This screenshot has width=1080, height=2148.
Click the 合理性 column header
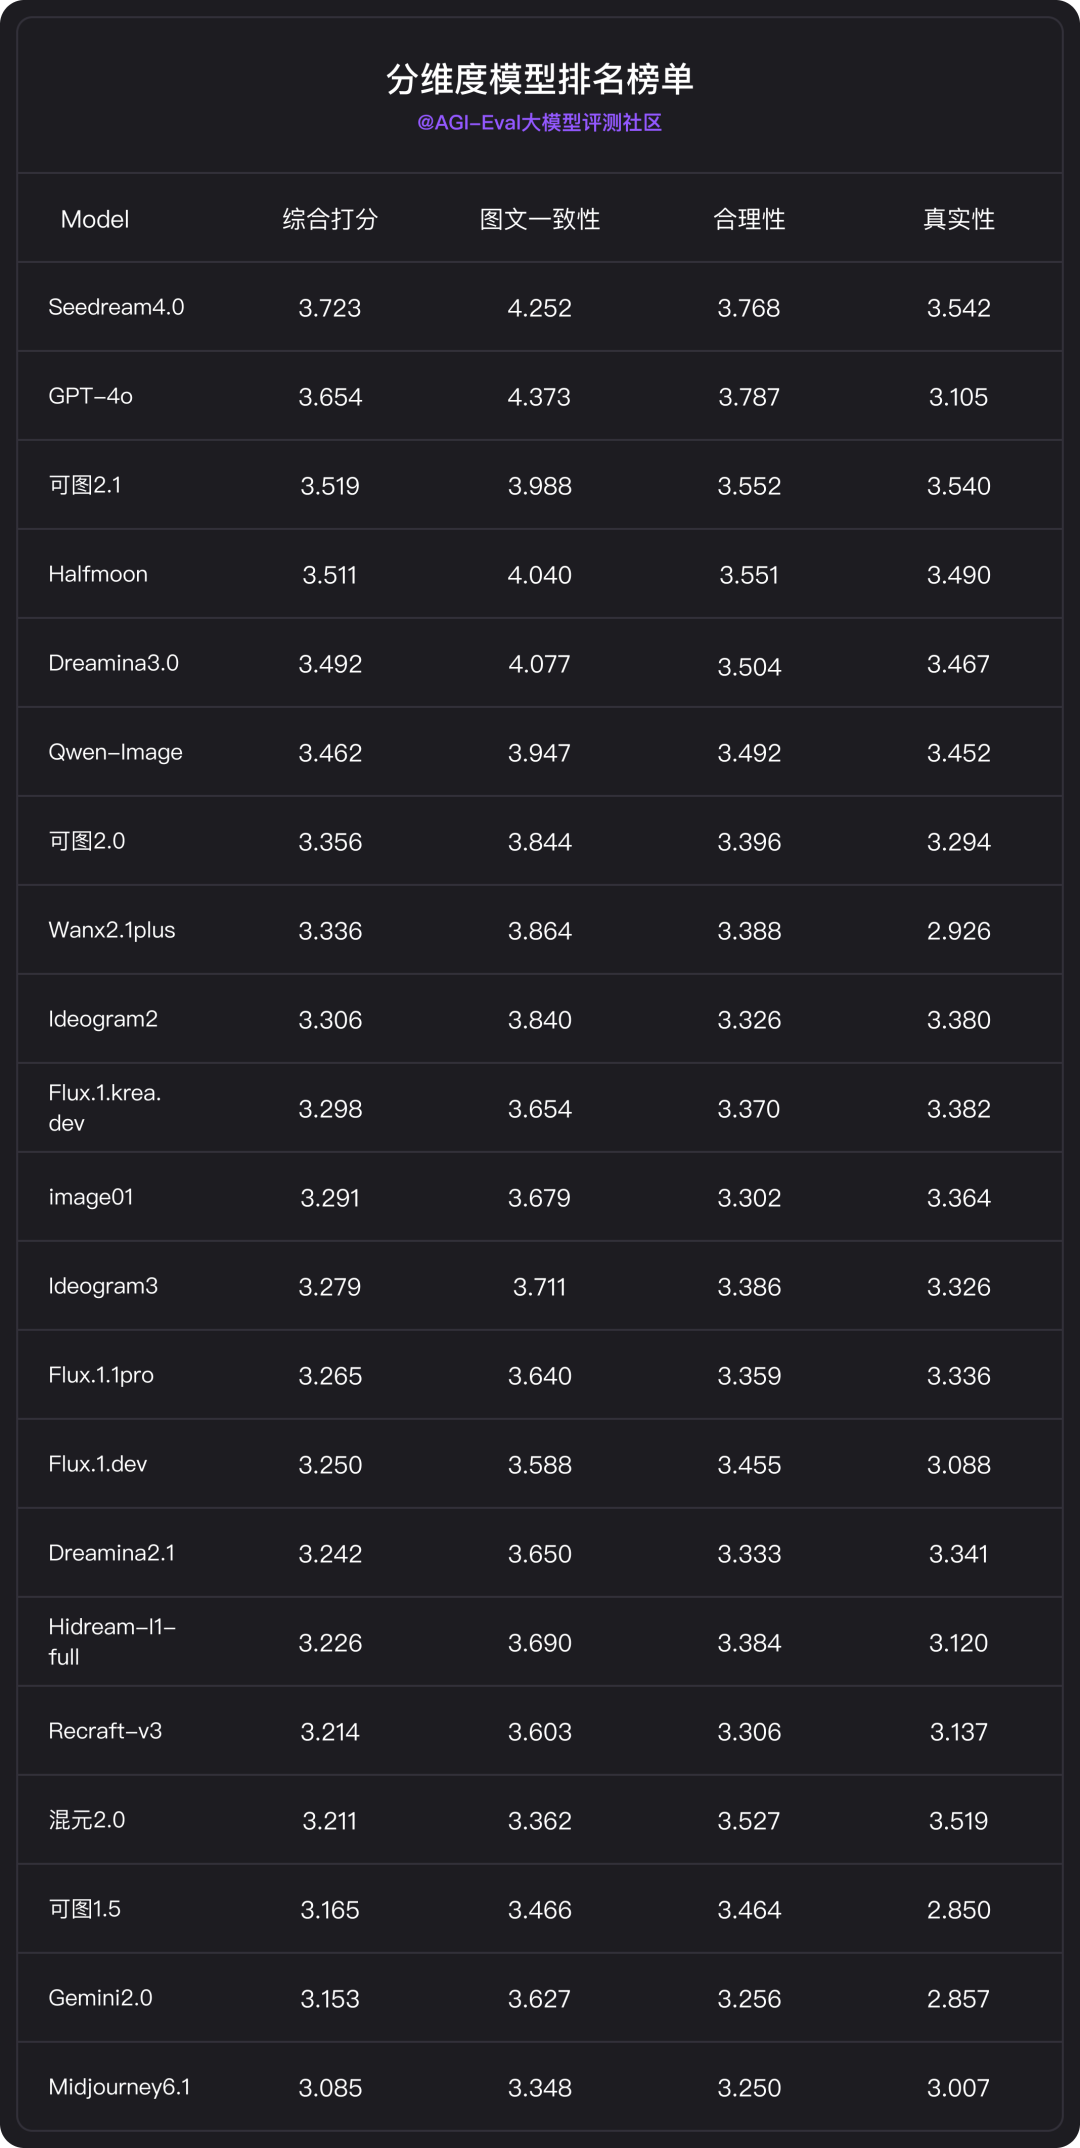click(749, 219)
